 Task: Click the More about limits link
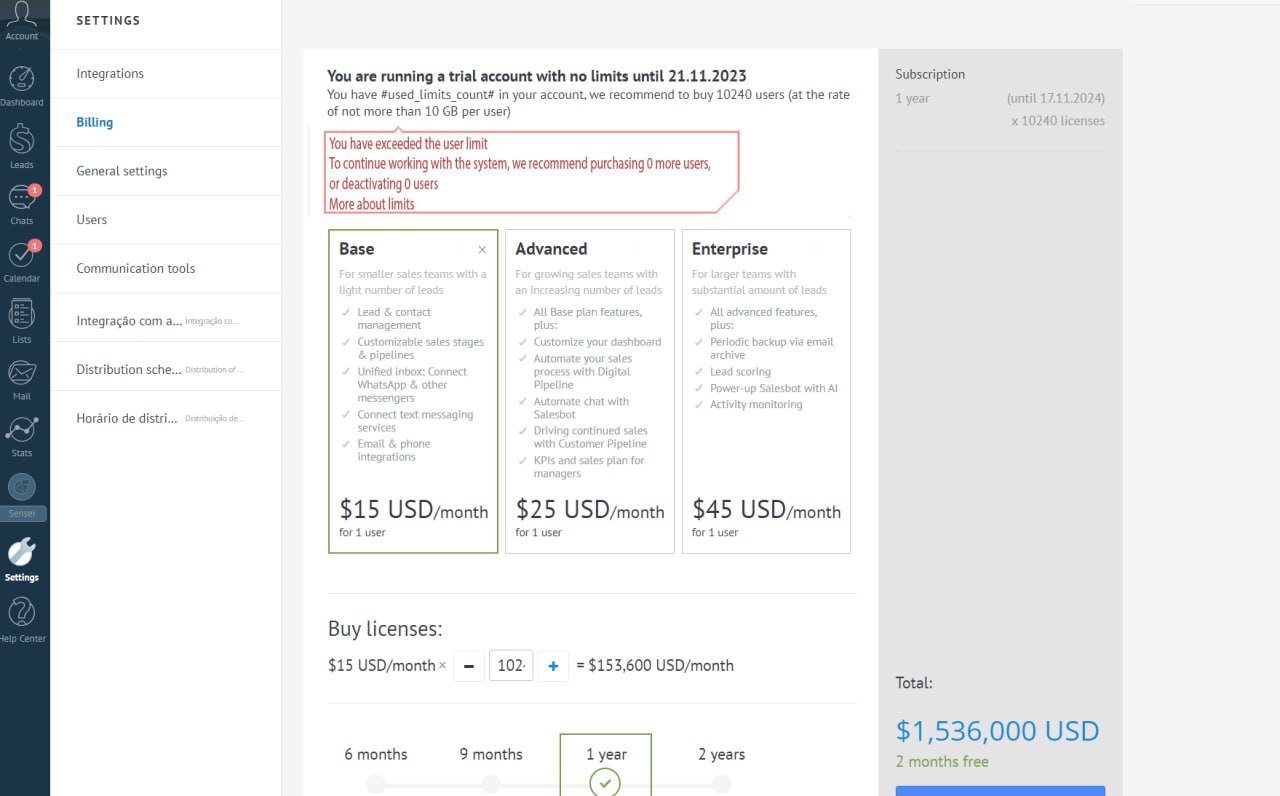tap(372, 204)
